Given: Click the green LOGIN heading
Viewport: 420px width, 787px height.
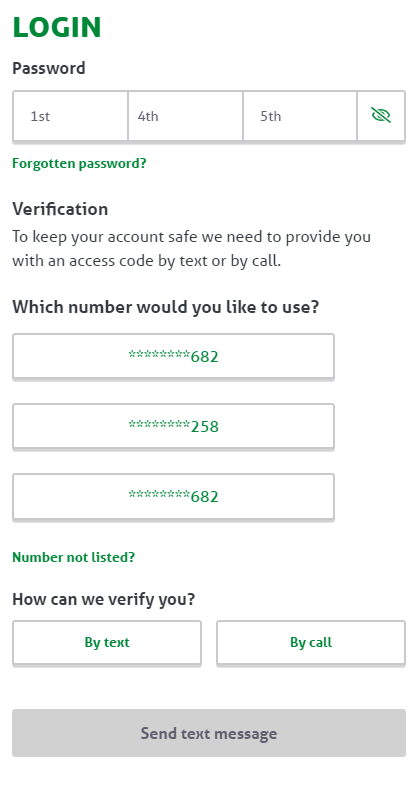Looking at the screenshot, I should click(57, 28).
